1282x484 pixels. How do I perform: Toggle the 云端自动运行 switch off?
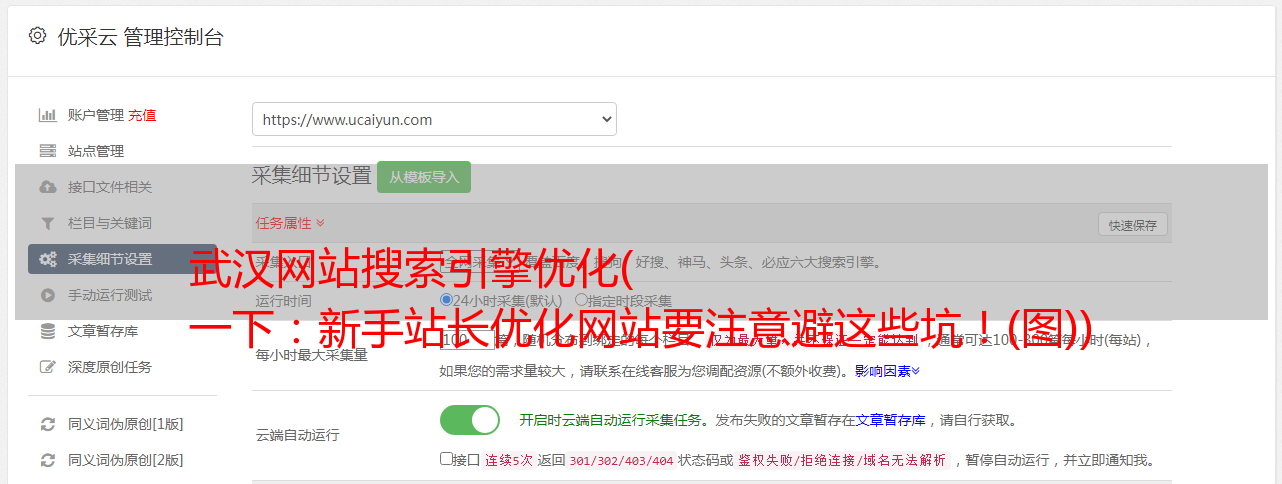tap(470, 420)
